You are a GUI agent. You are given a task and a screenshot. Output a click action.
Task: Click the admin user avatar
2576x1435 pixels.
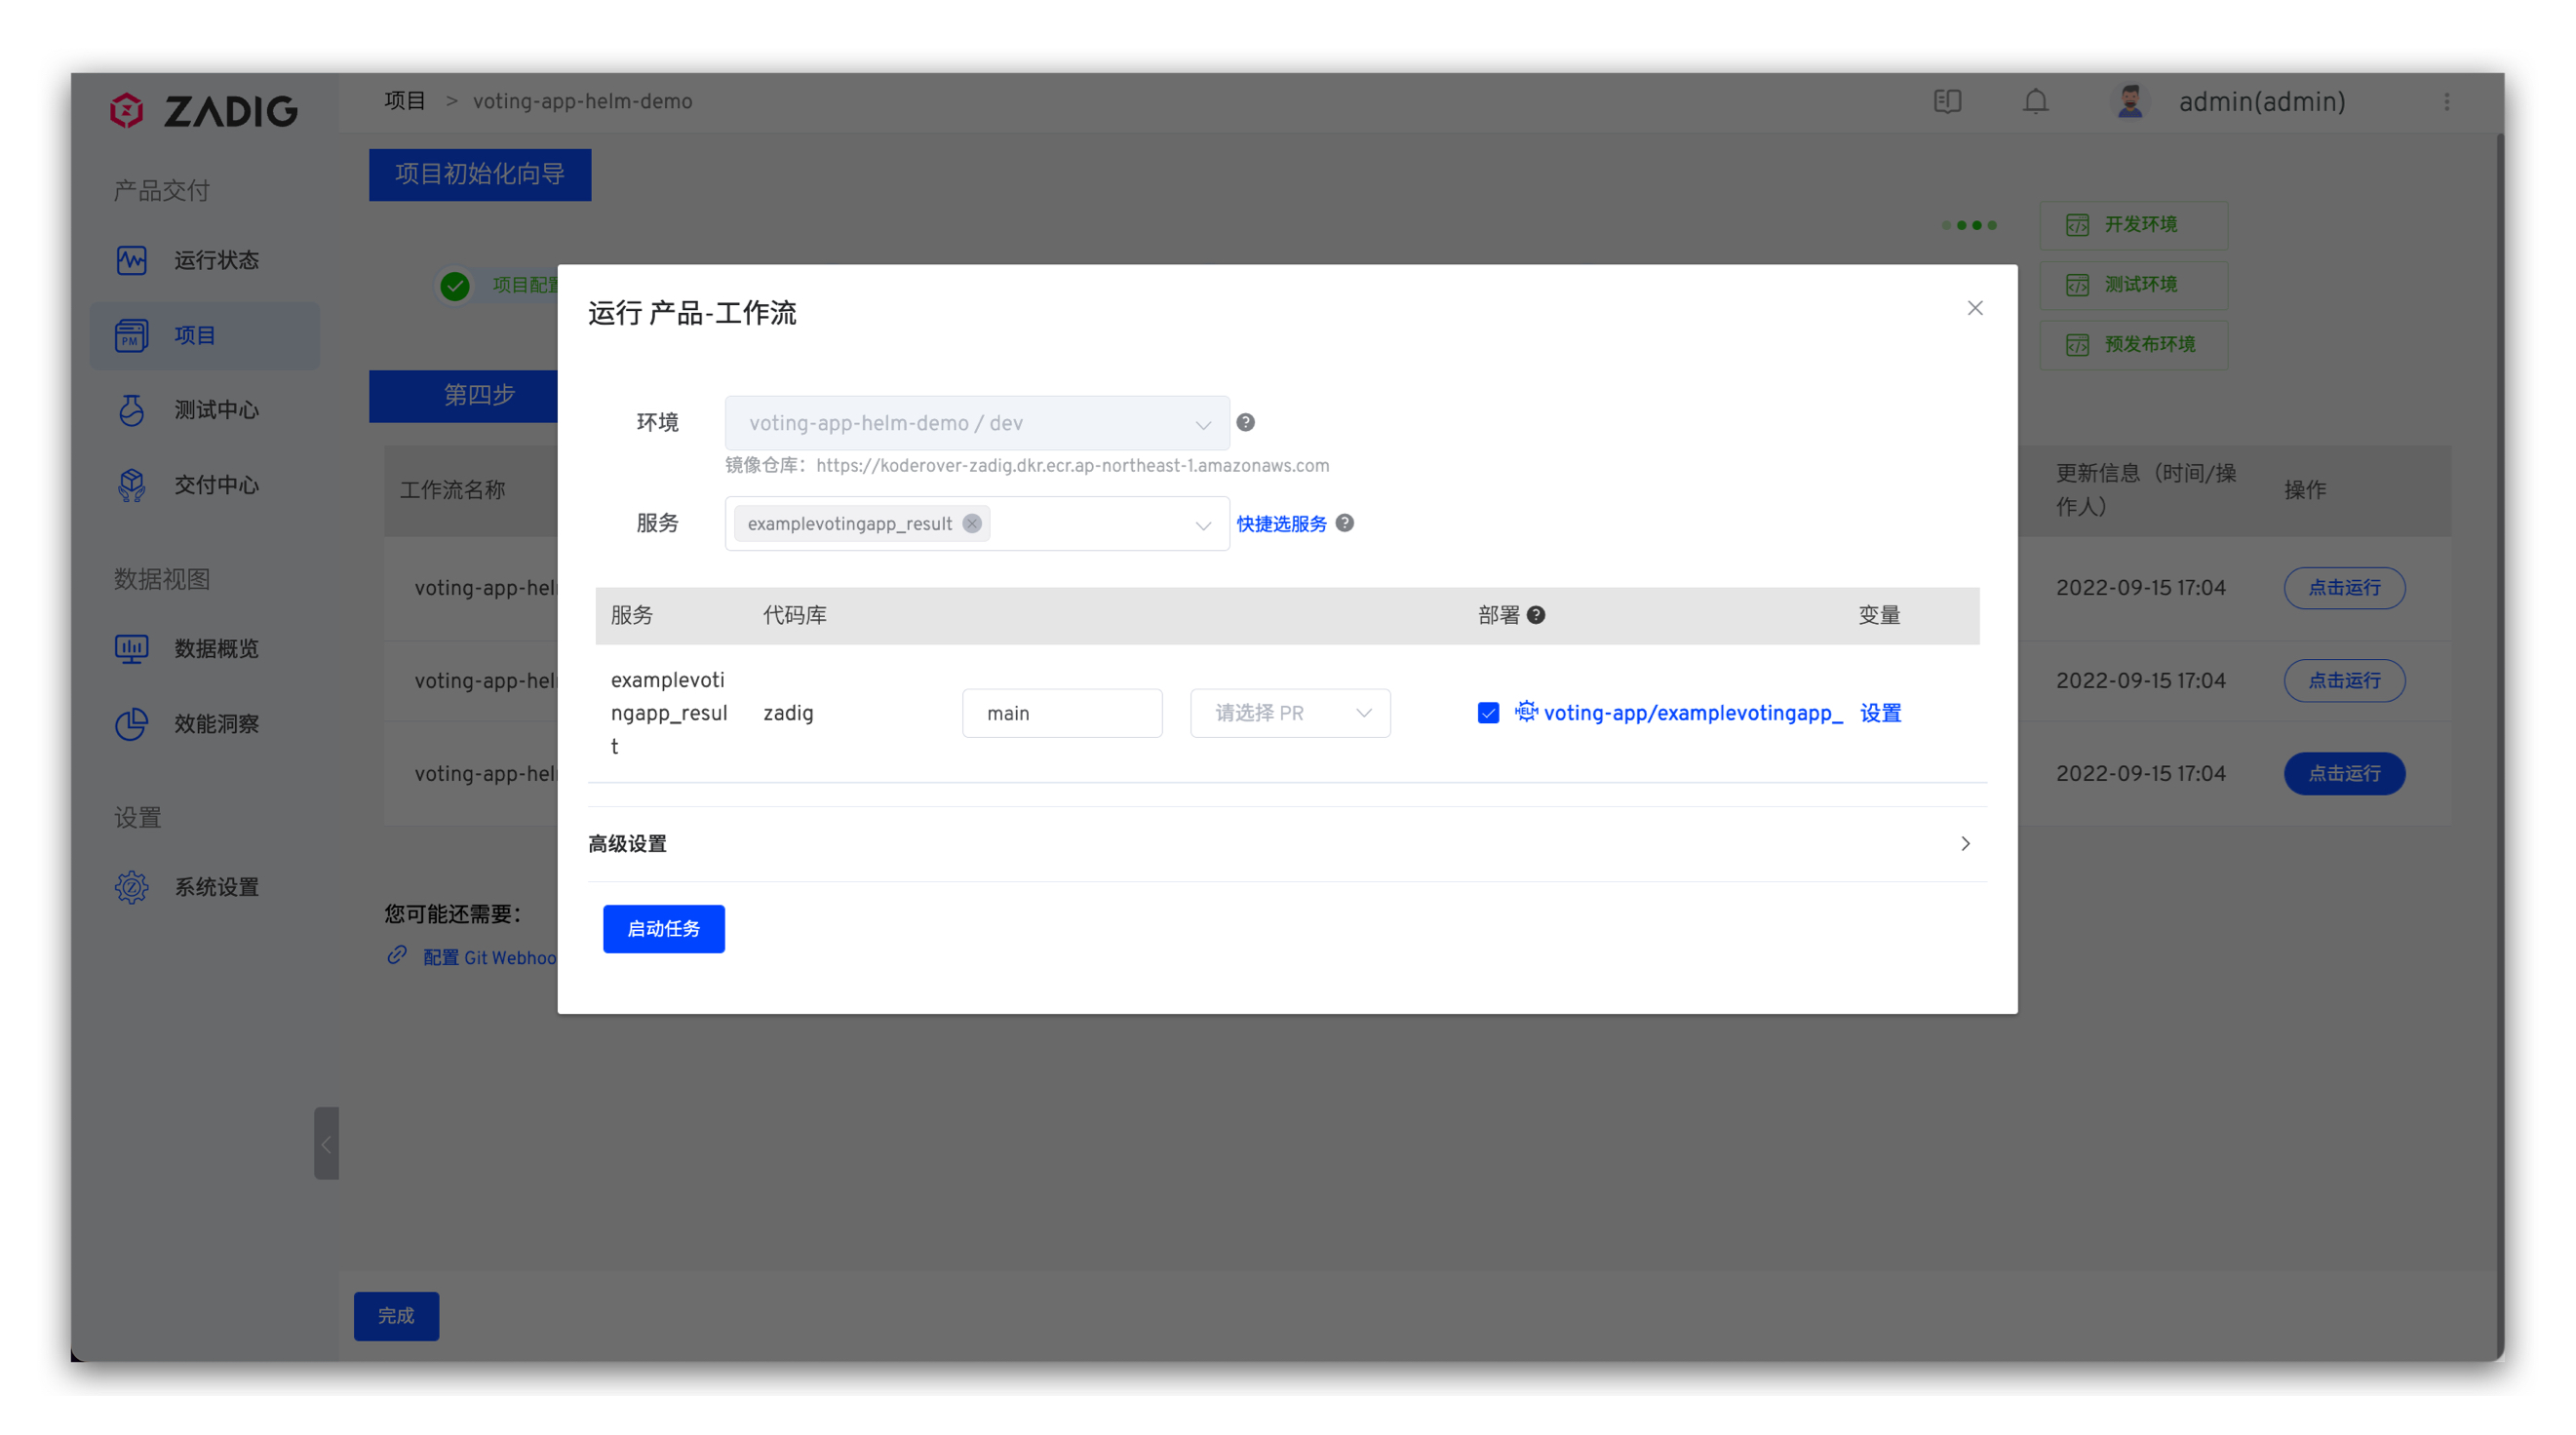tap(2129, 102)
